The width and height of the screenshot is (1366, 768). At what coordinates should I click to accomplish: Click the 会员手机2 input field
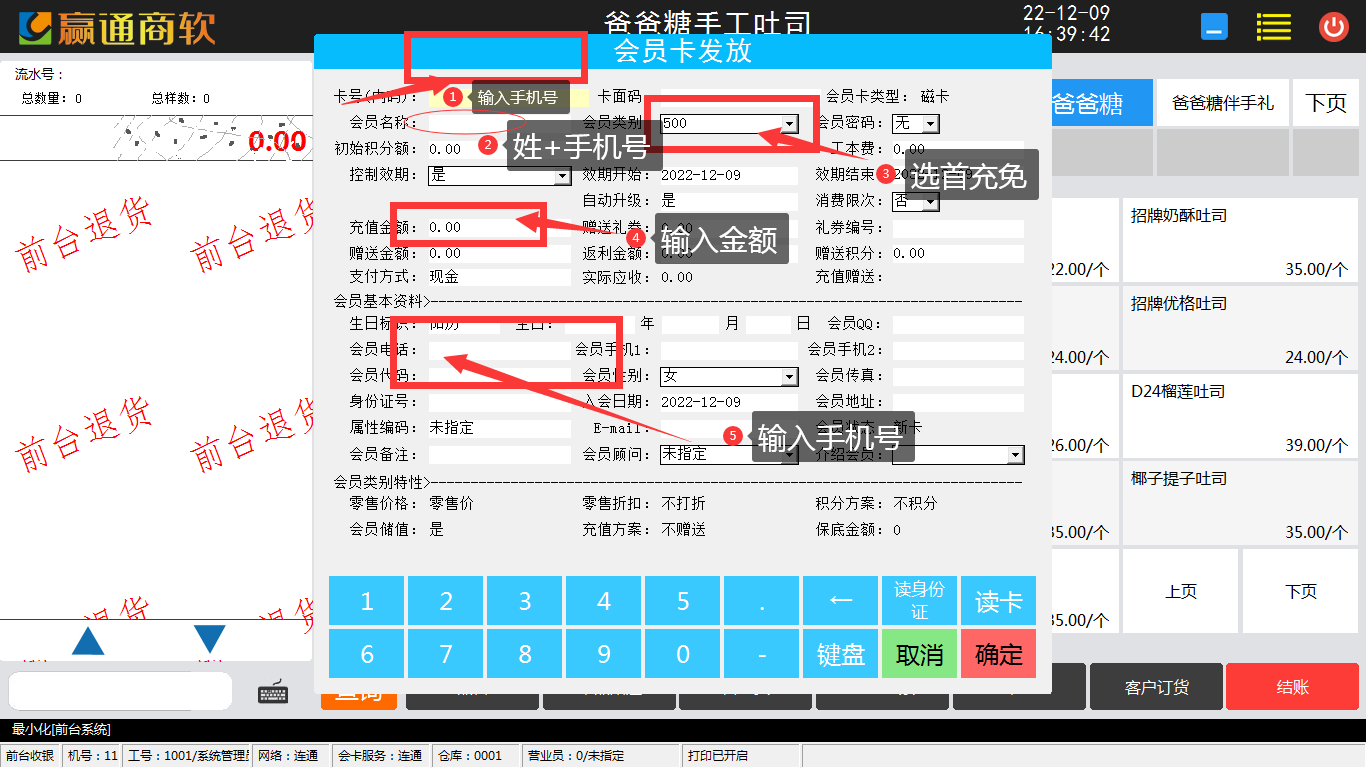[958, 350]
